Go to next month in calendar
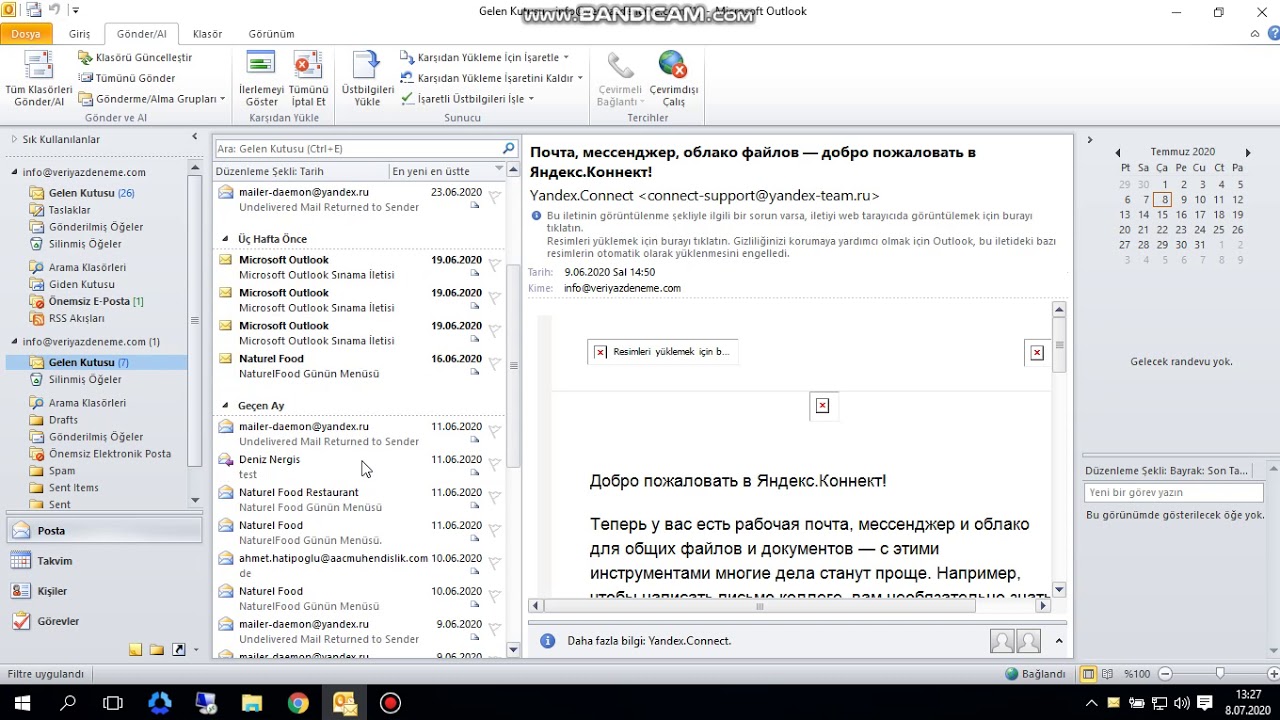The height and width of the screenshot is (720, 1280). (x=1247, y=153)
